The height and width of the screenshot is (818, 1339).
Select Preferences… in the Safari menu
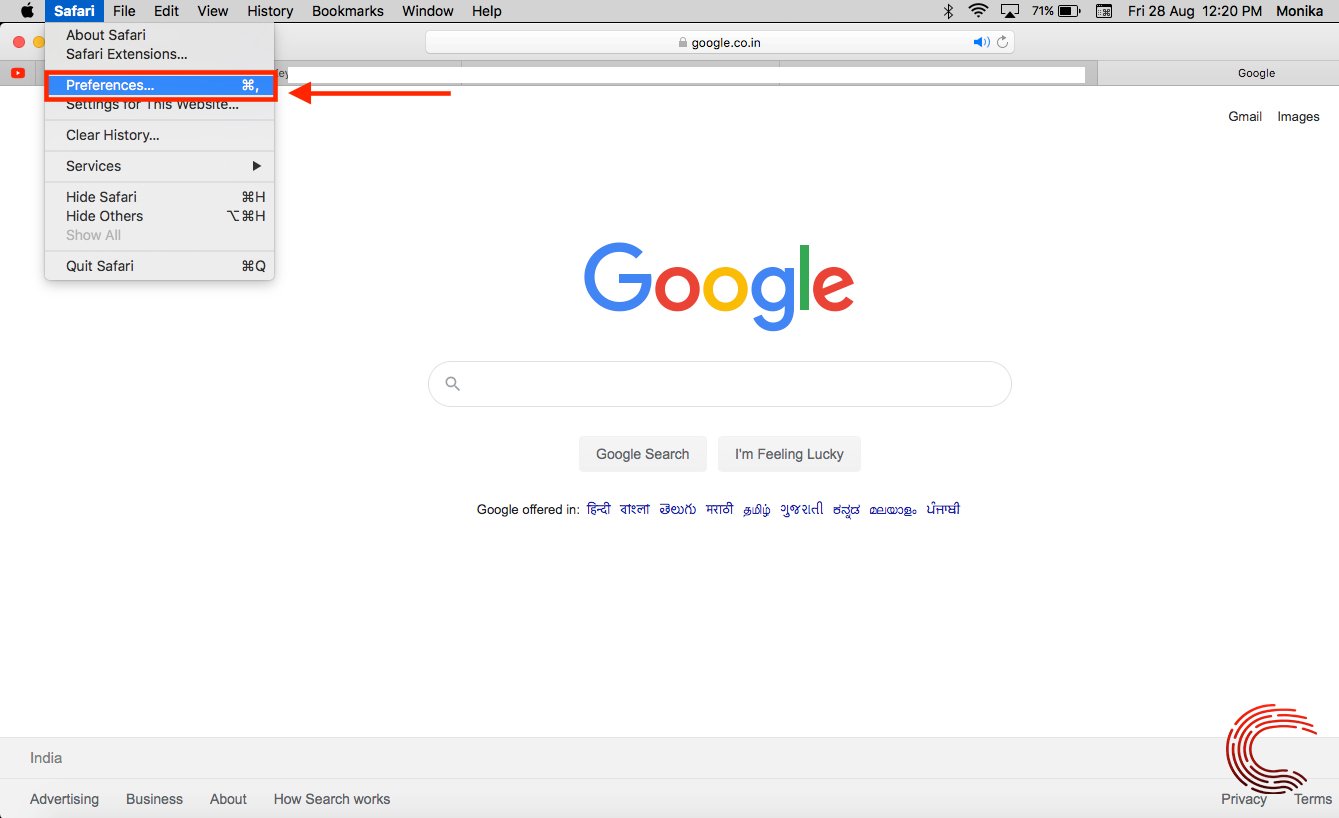tap(159, 86)
